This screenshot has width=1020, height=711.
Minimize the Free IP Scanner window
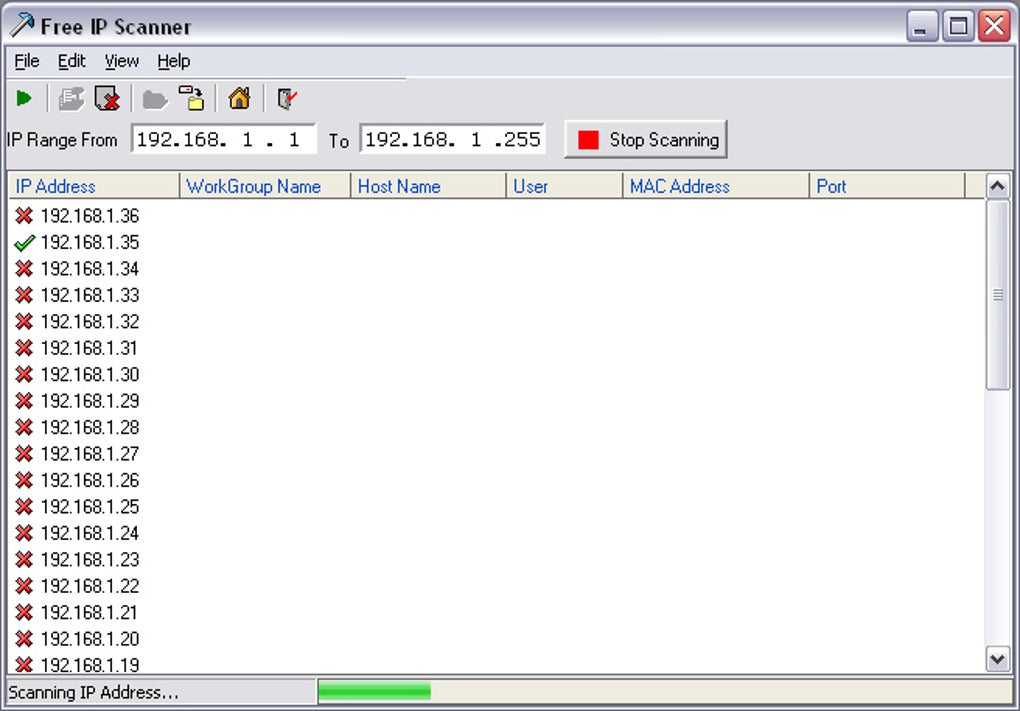(921, 27)
